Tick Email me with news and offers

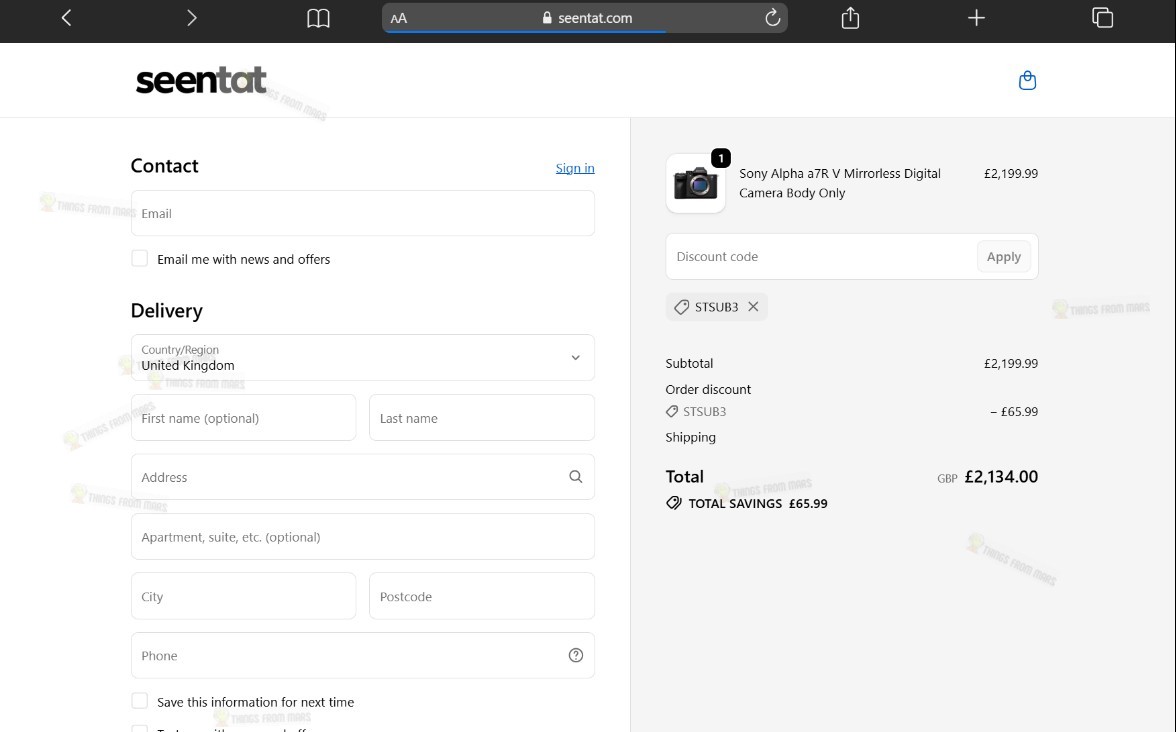(140, 258)
